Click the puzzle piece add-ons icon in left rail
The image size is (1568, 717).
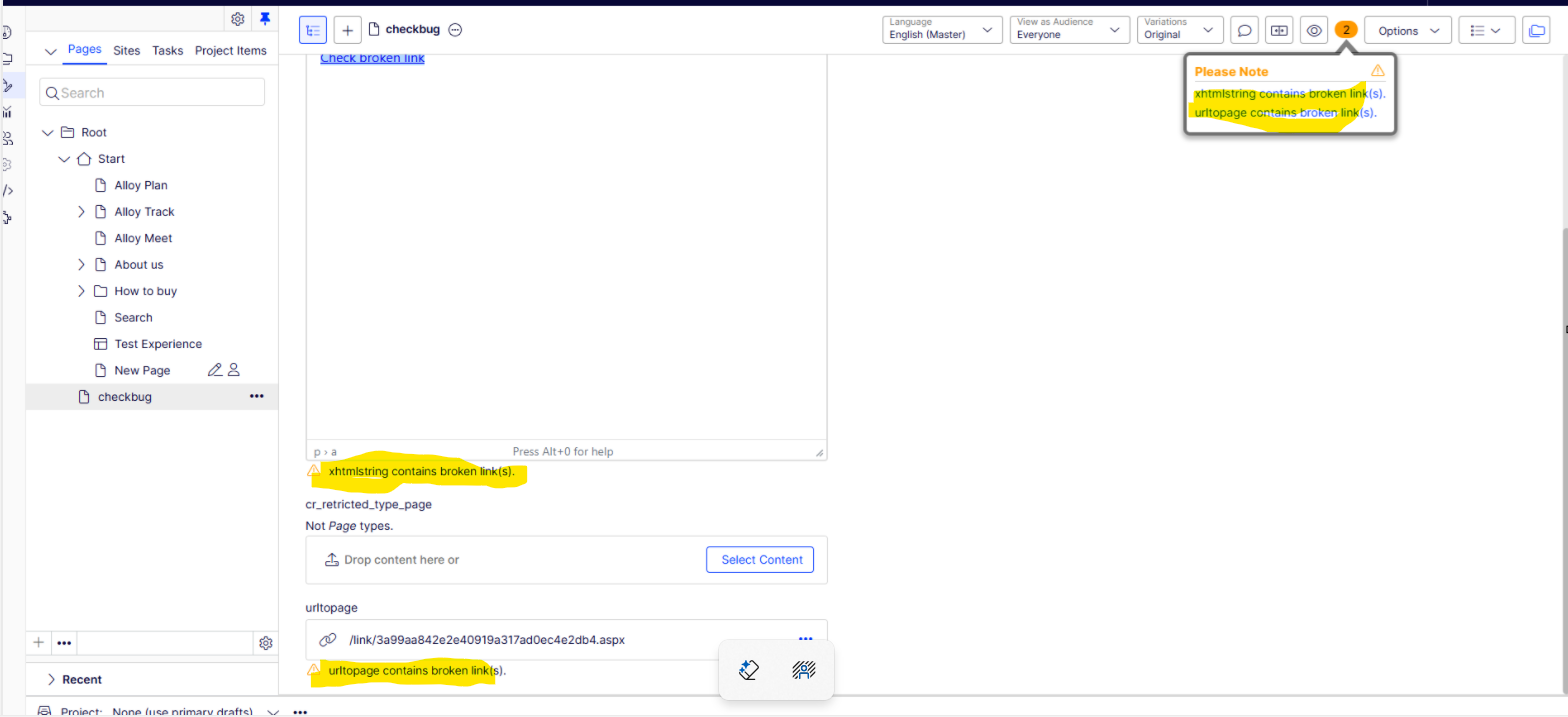point(8,216)
